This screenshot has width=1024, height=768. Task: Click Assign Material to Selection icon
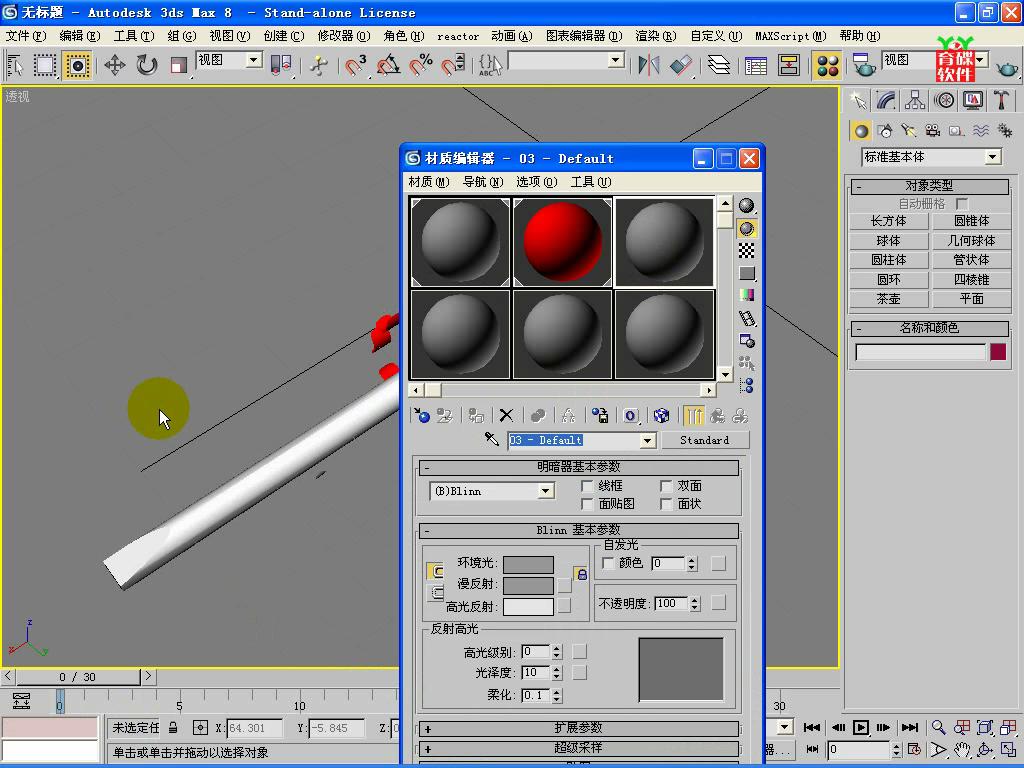coord(476,415)
